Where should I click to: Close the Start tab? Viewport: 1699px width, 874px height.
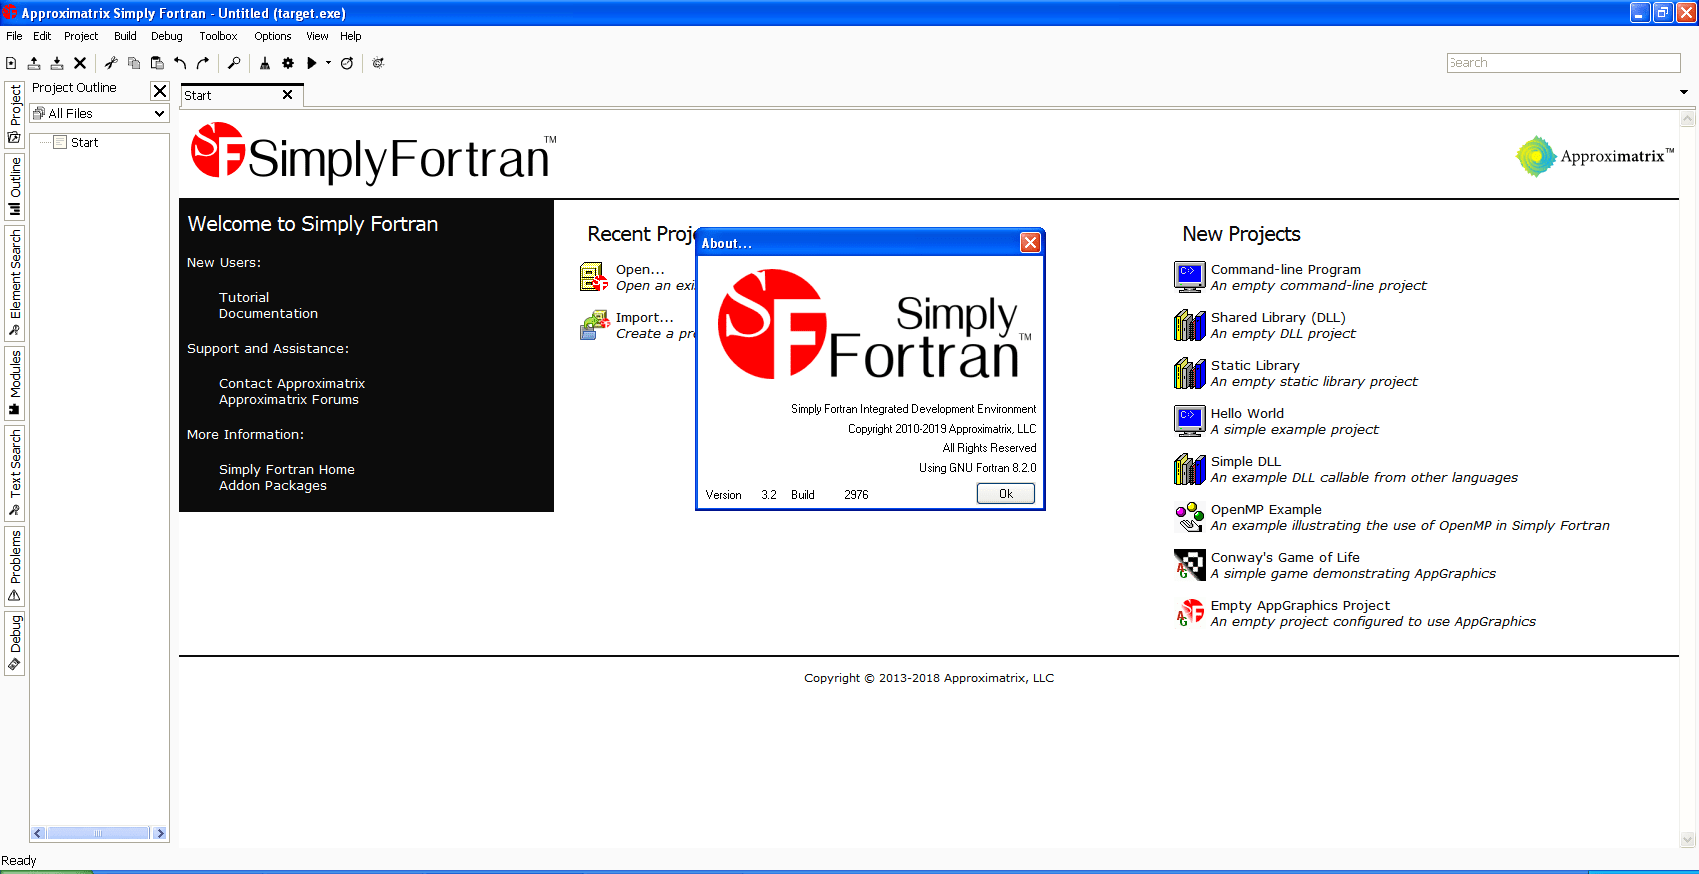[x=288, y=95]
